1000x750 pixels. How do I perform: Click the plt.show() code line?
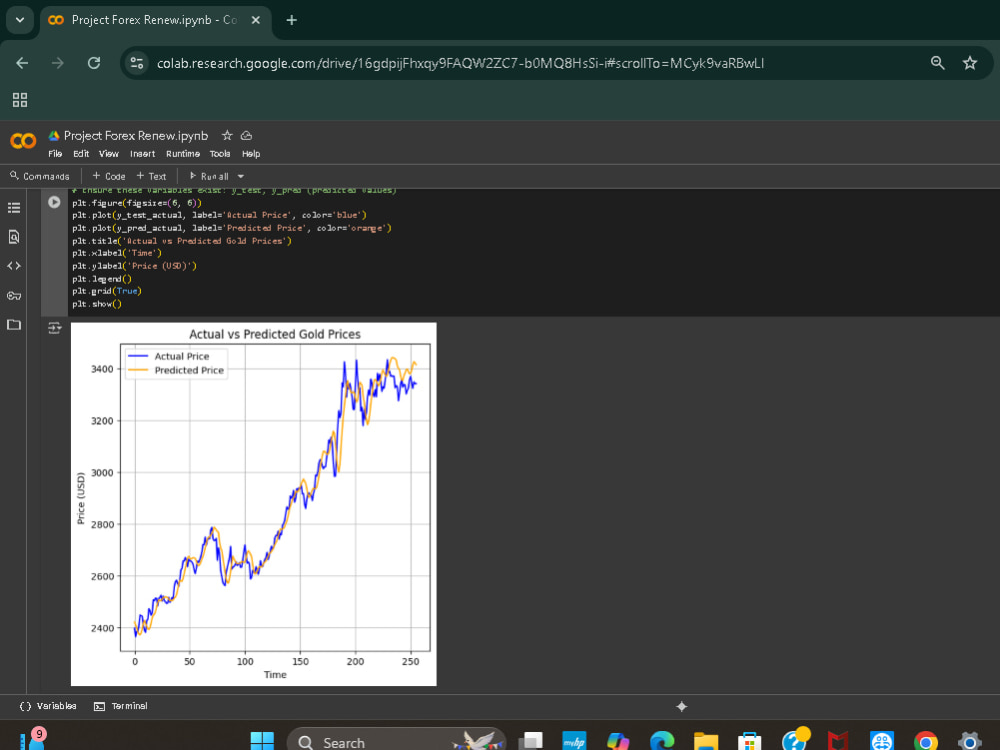coord(97,304)
